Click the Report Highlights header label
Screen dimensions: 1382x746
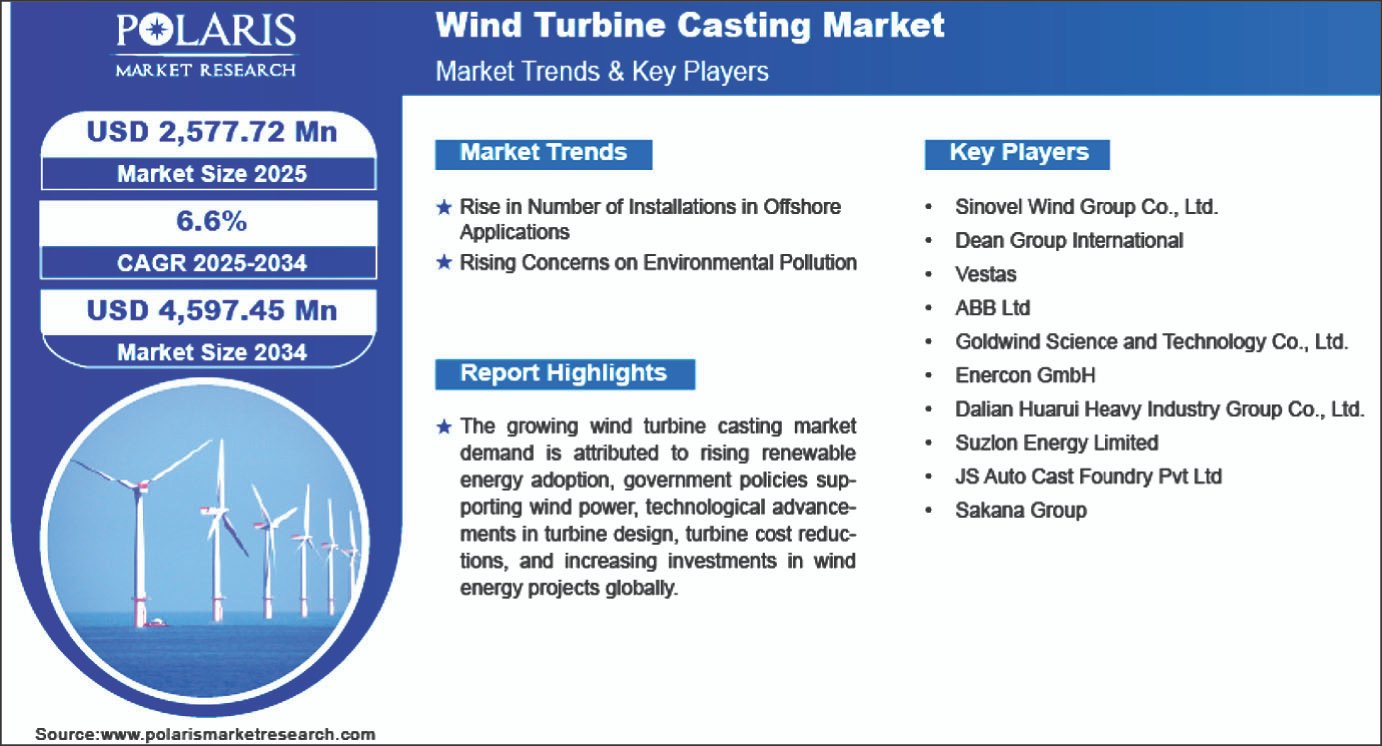[x=565, y=374]
